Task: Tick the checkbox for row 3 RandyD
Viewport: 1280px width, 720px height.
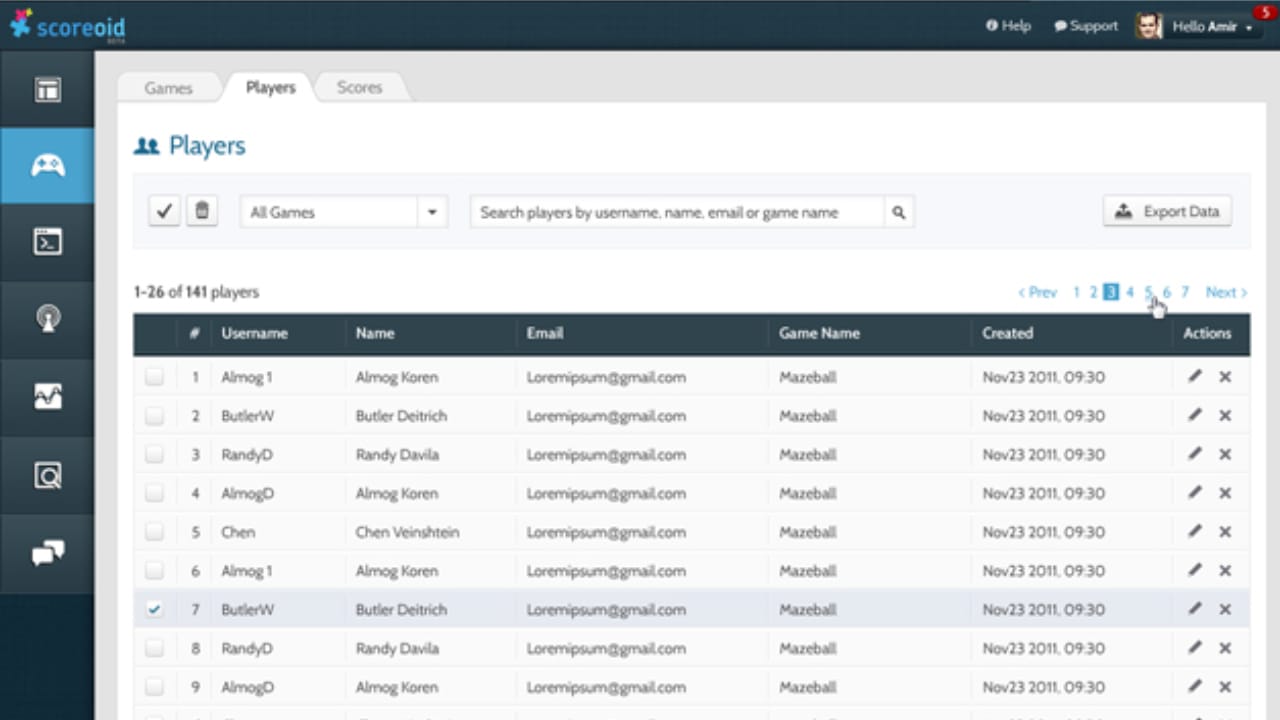Action: pos(154,455)
